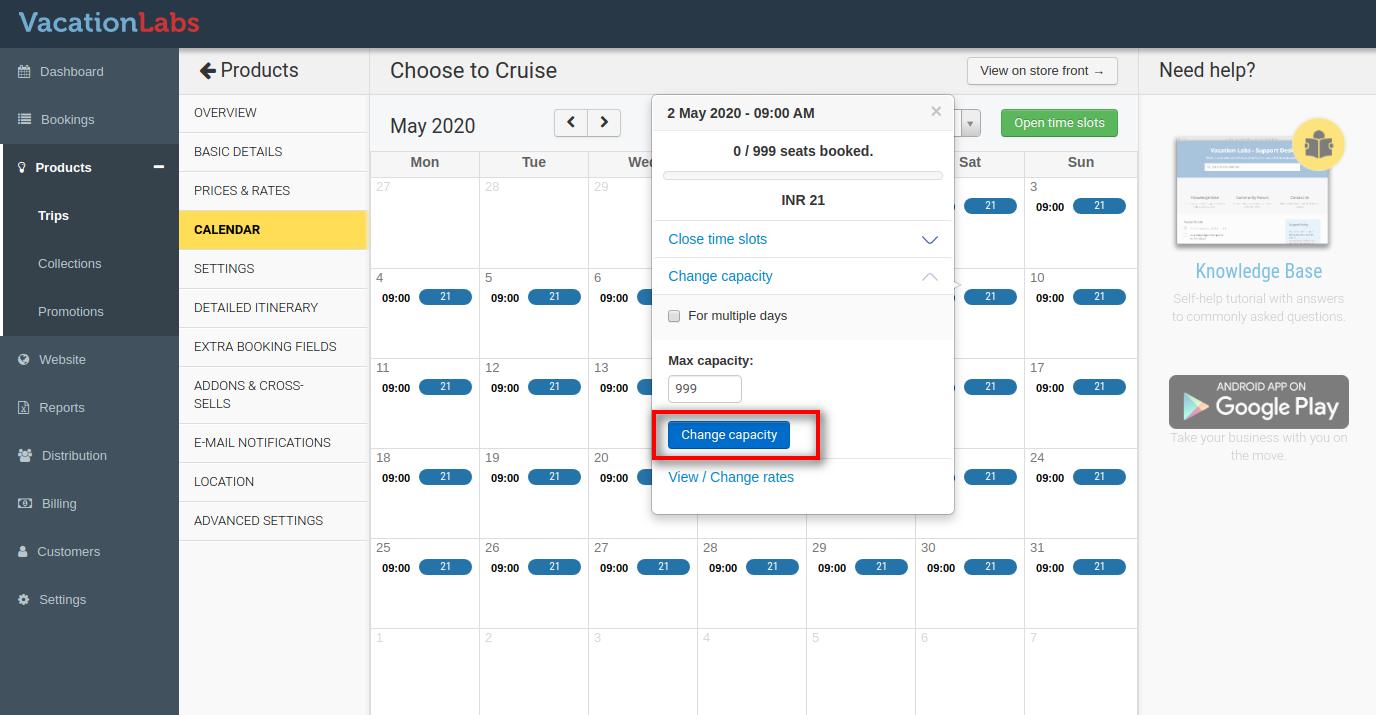
Task: Click the Bookings list icon
Action: (25, 120)
